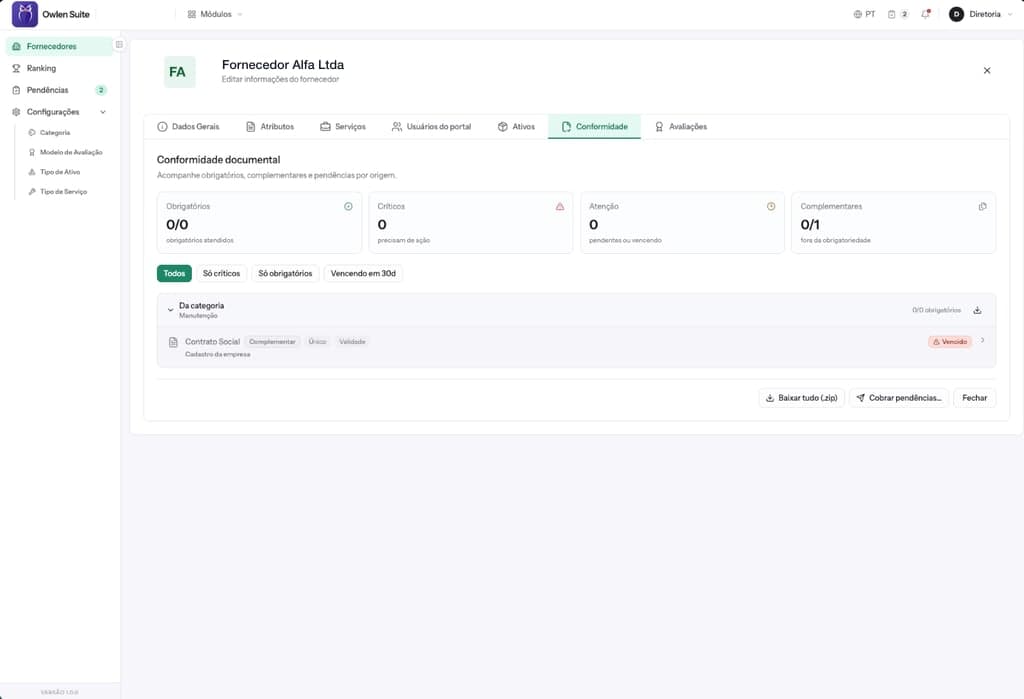The height and width of the screenshot is (699, 1024).
Task: Download the Da categoria documents
Action: tap(977, 310)
